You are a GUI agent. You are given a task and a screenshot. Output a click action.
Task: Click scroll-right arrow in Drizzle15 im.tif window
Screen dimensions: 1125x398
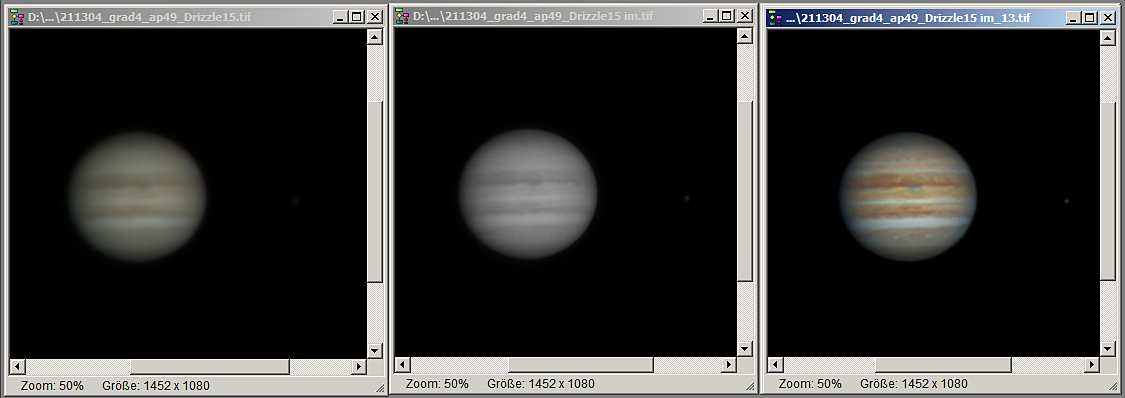(729, 364)
